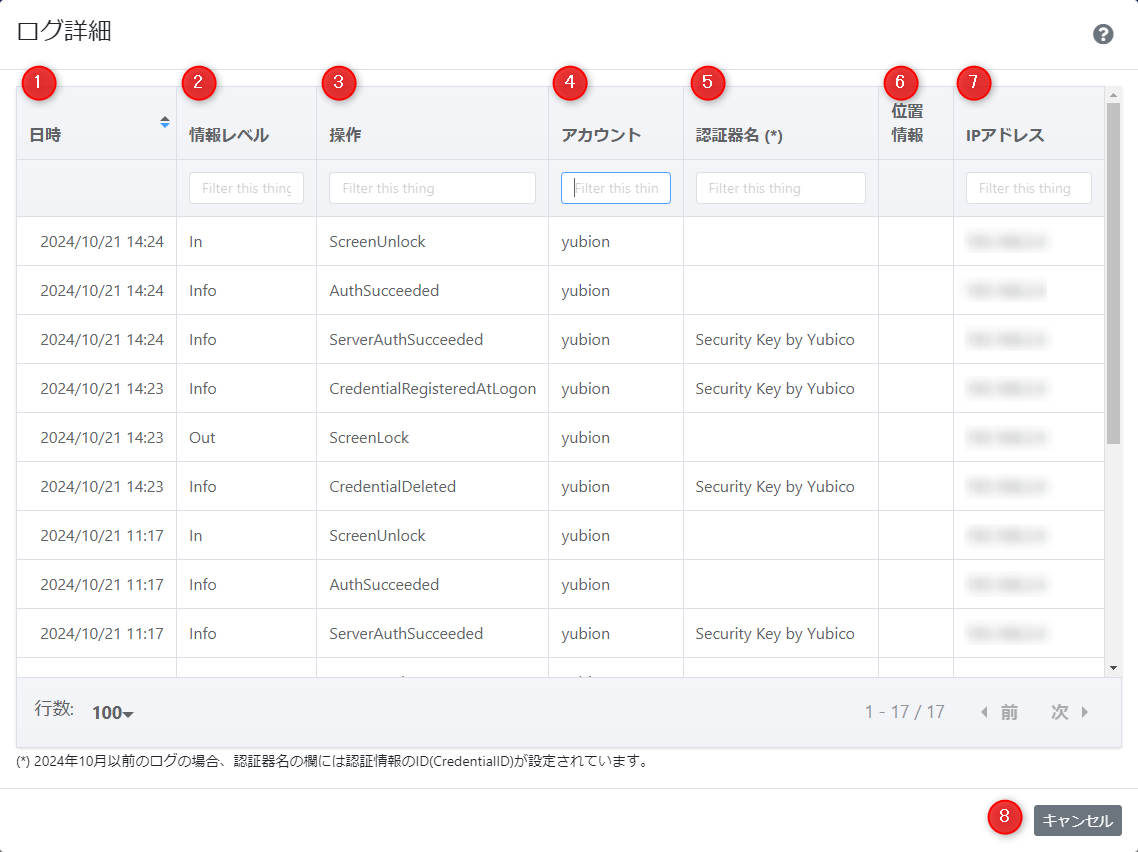Click the 1 - 17 / 17 pagination text
This screenshot has height=852, width=1138.
pos(904,712)
